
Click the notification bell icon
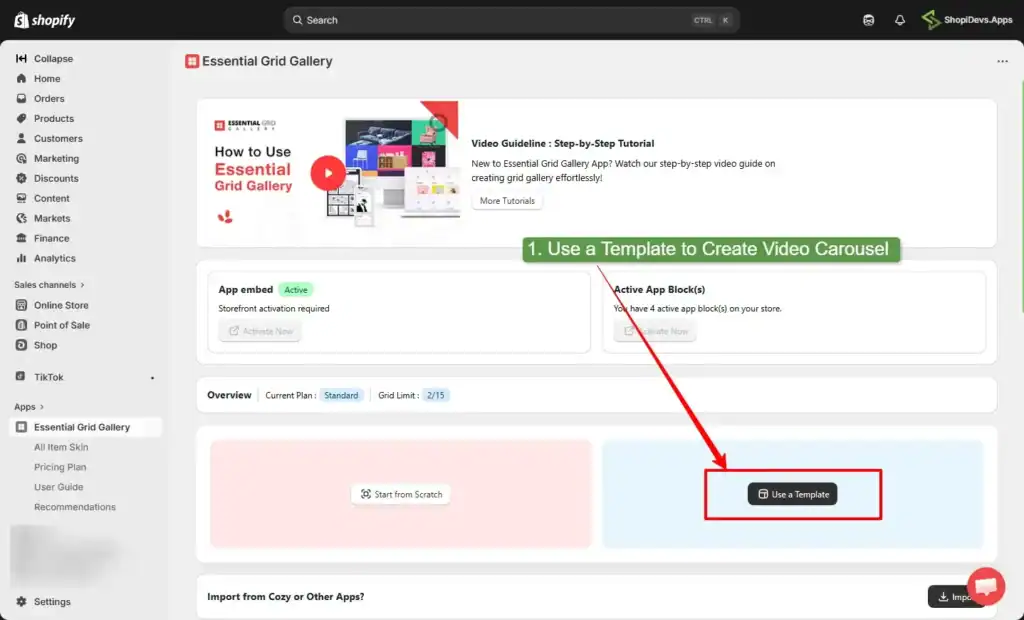[898, 19]
